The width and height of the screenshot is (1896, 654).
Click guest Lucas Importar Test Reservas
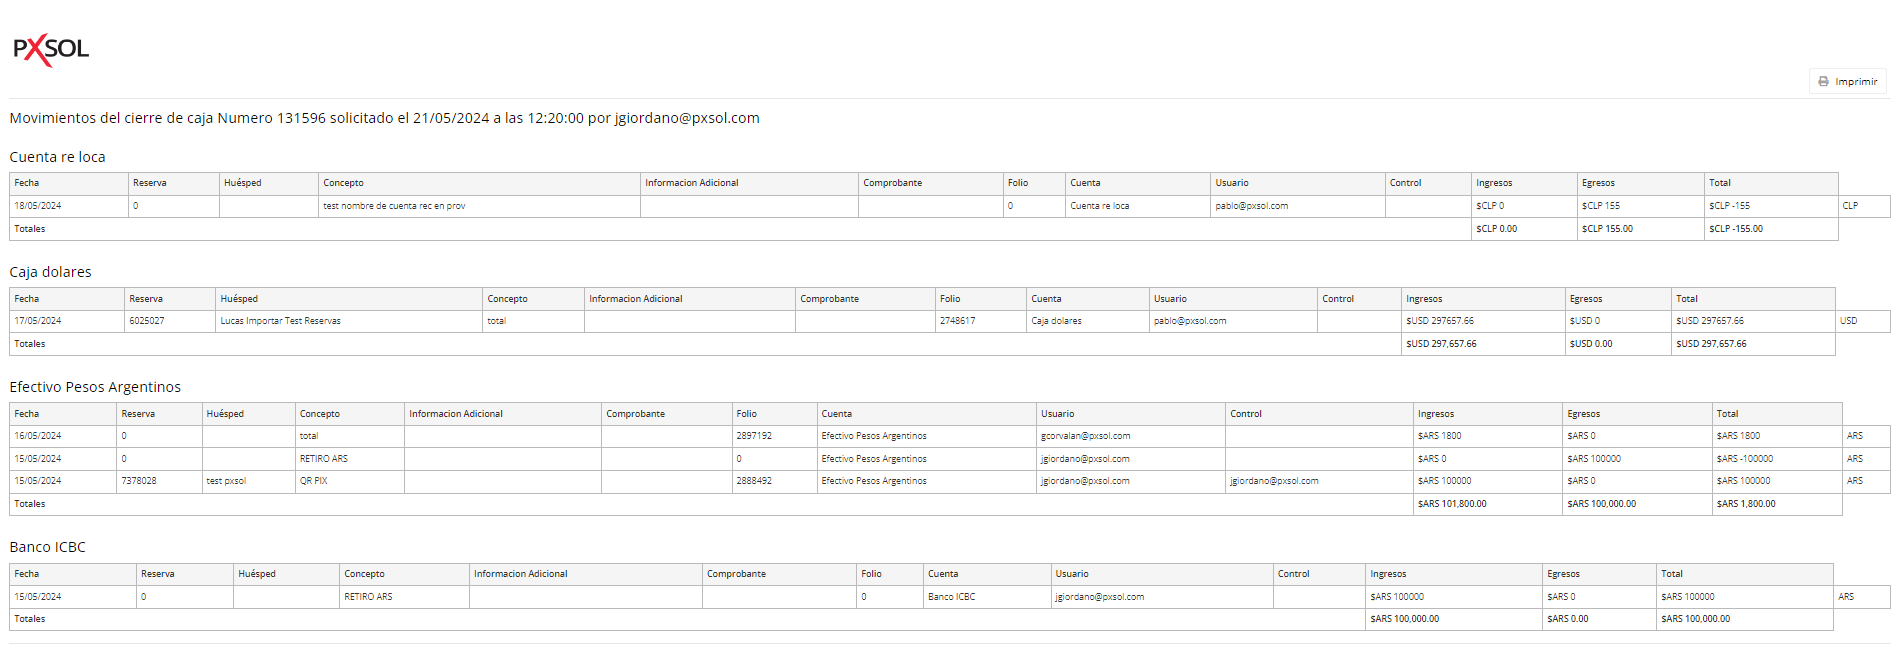[x=280, y=321]
